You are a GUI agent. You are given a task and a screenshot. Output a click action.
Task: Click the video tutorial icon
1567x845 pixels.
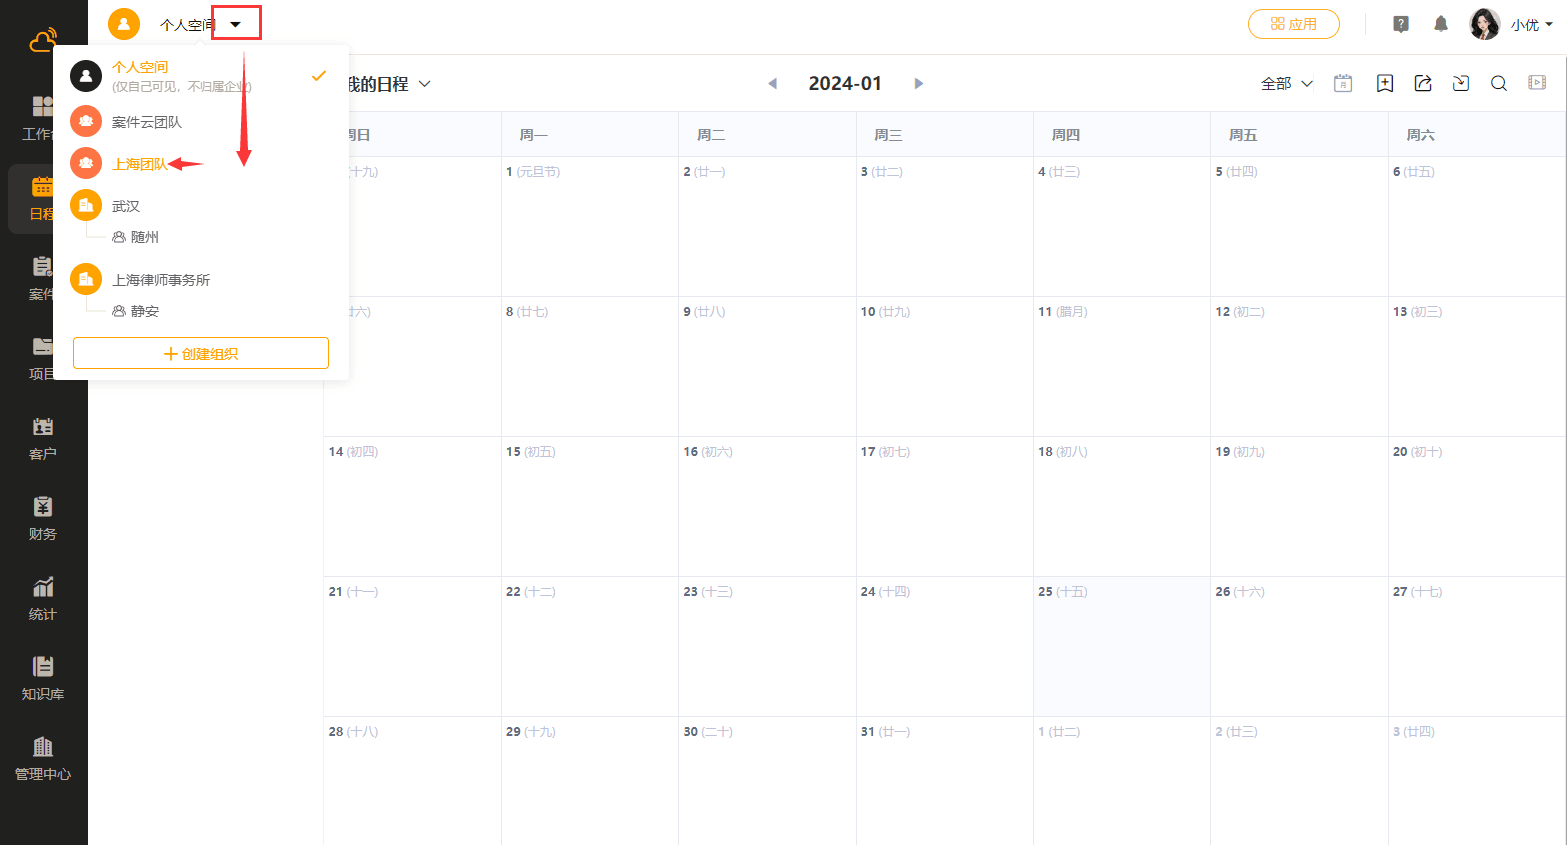pos(1537,83)
